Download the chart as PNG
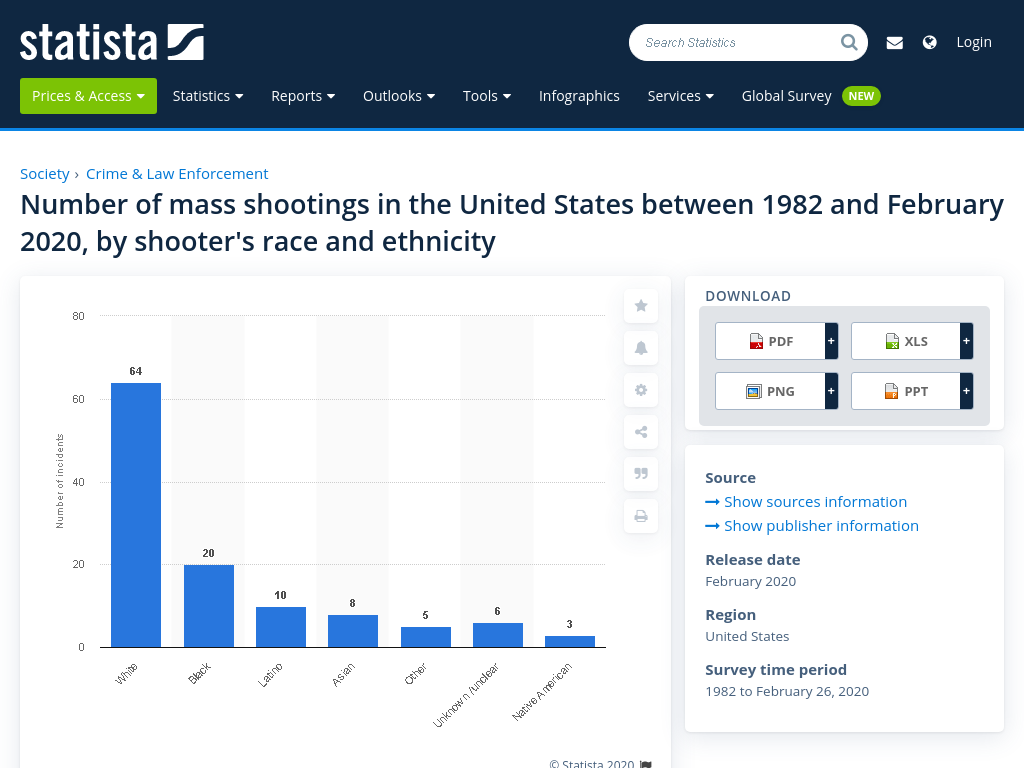1024x768 pixels. tap(771, 391)
